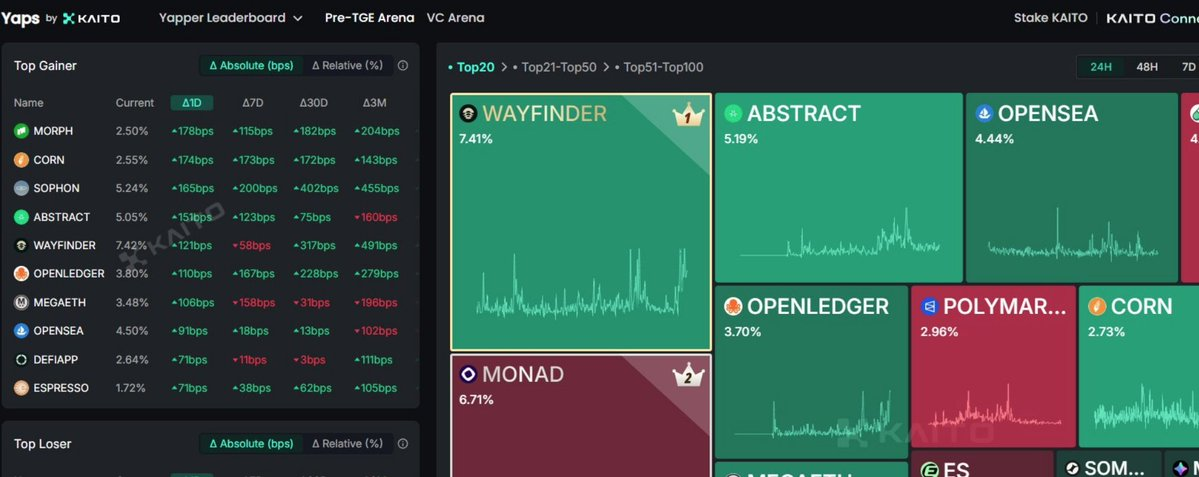Click the CORN logo in heatmap tile
The width and height of the screenshot is (1199, 477).
pos(1097,307)
